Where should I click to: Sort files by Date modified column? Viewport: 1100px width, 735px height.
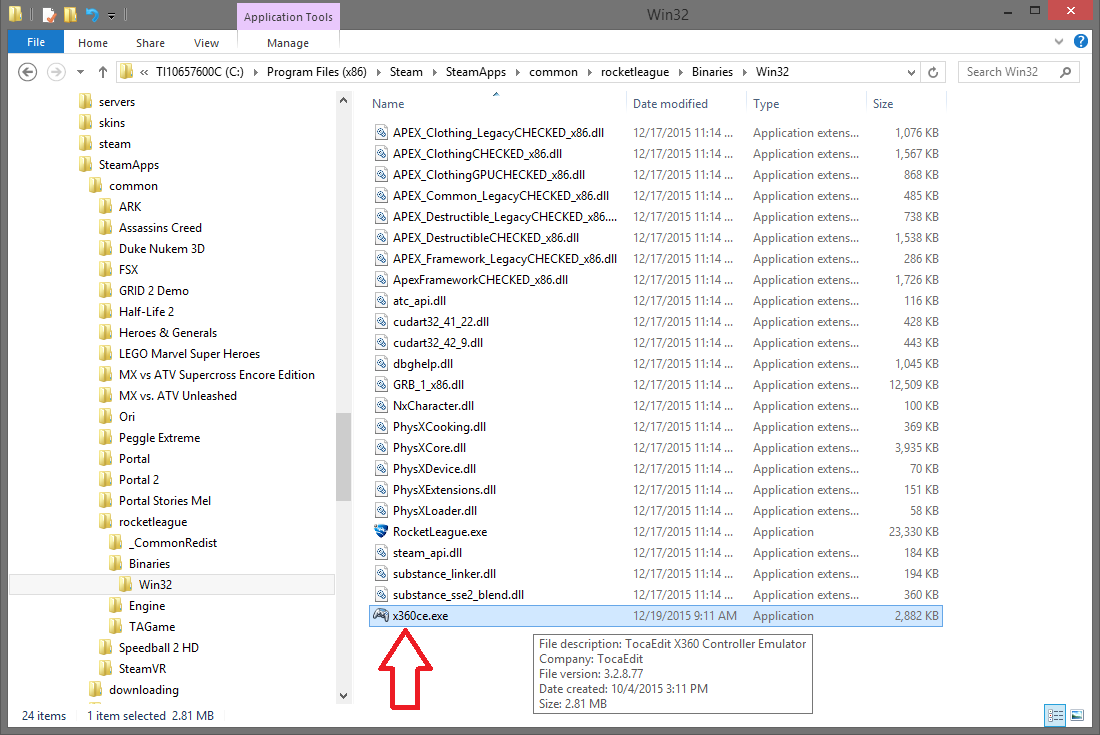tap(670, 104)
